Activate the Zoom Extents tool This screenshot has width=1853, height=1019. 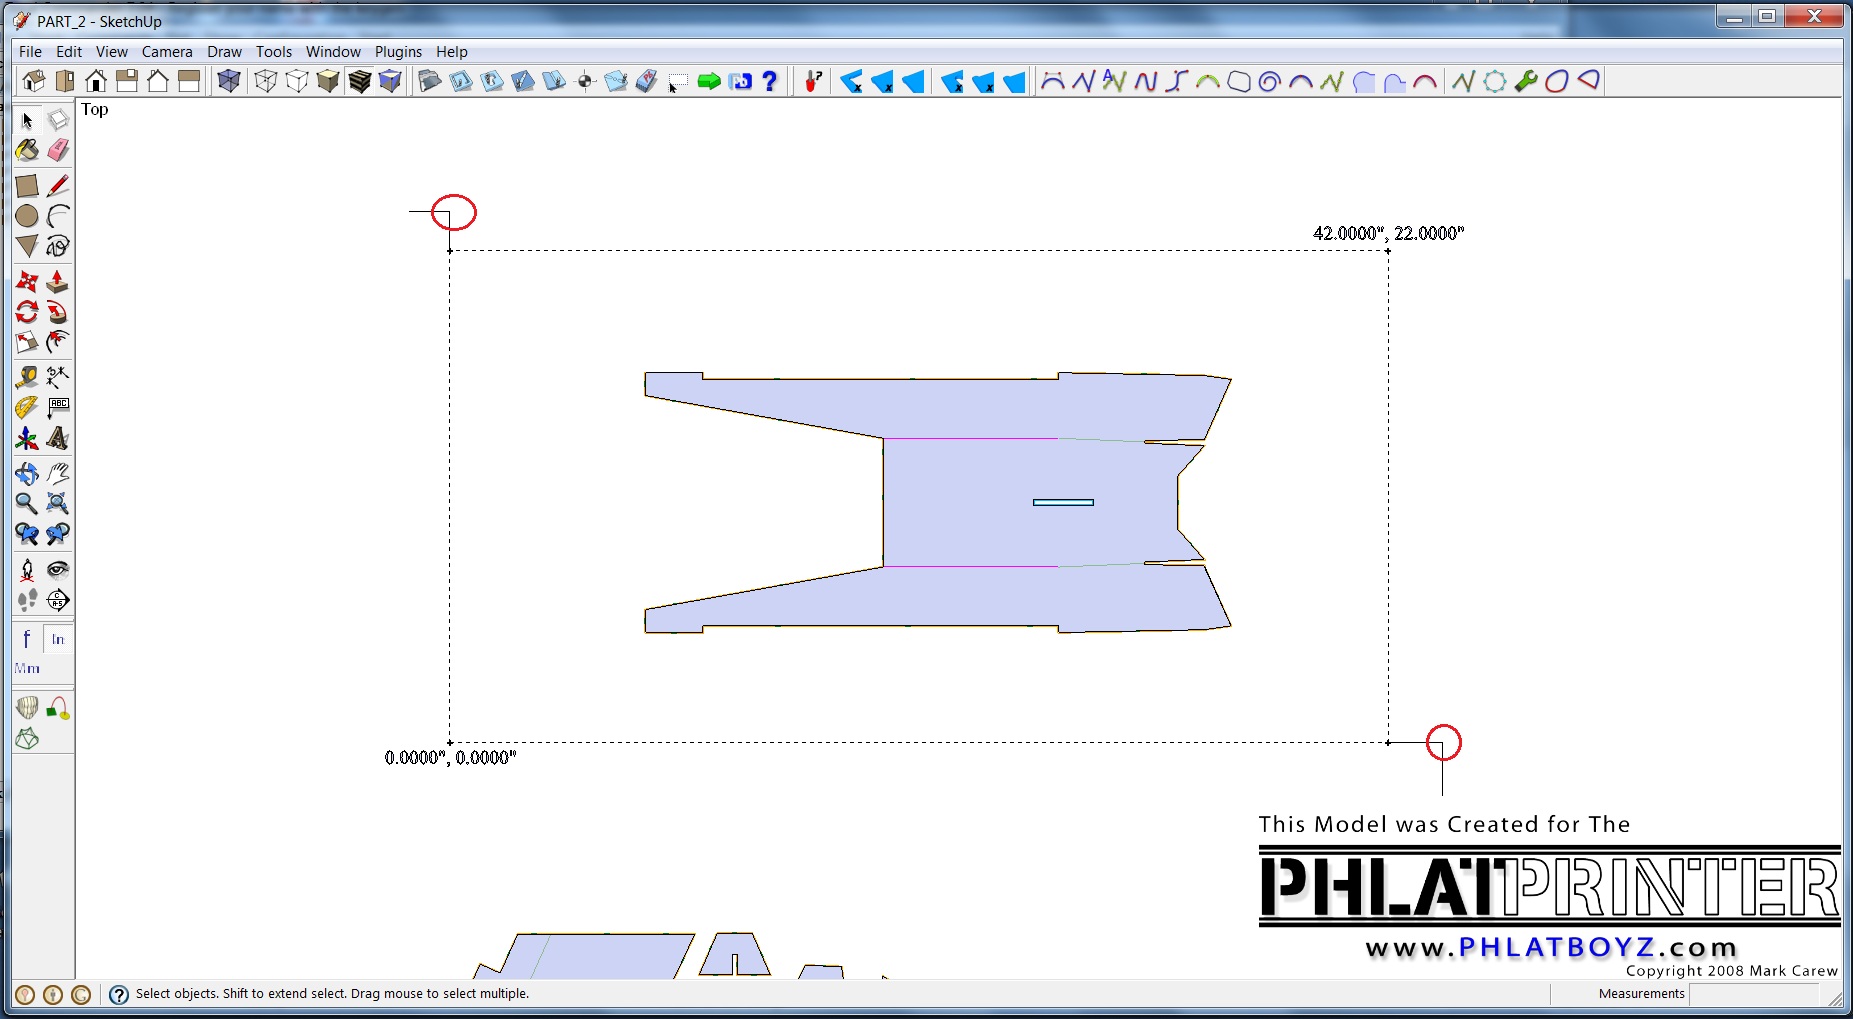[x=58, y=503]
